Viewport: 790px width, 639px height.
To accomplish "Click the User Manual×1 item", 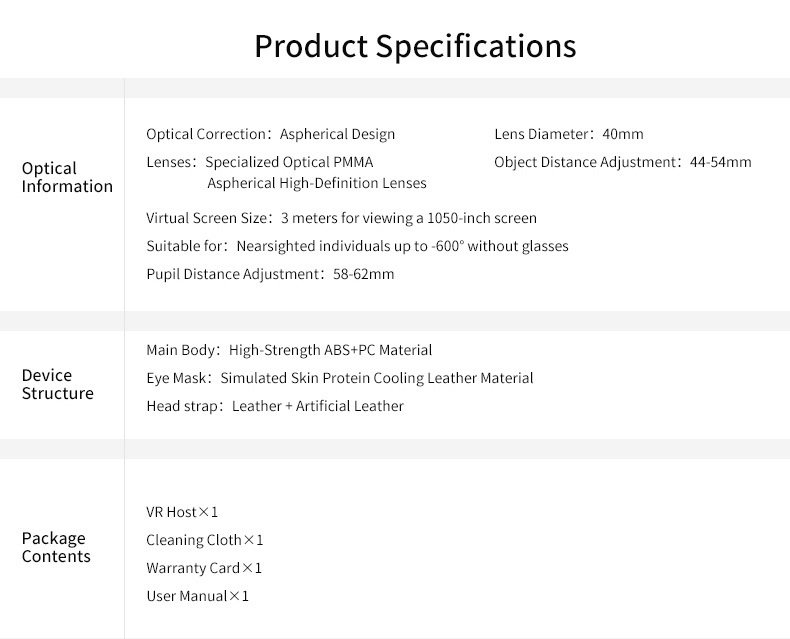I will [x=197, y=596].
